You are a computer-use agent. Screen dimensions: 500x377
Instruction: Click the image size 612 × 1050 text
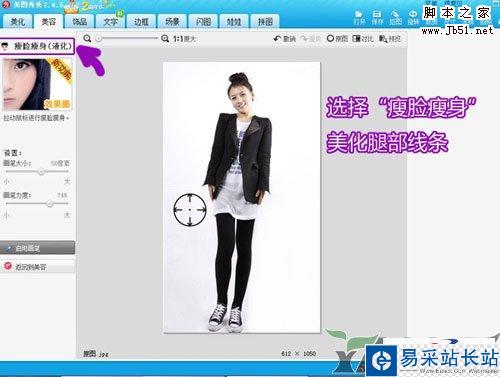pos(298,353)
